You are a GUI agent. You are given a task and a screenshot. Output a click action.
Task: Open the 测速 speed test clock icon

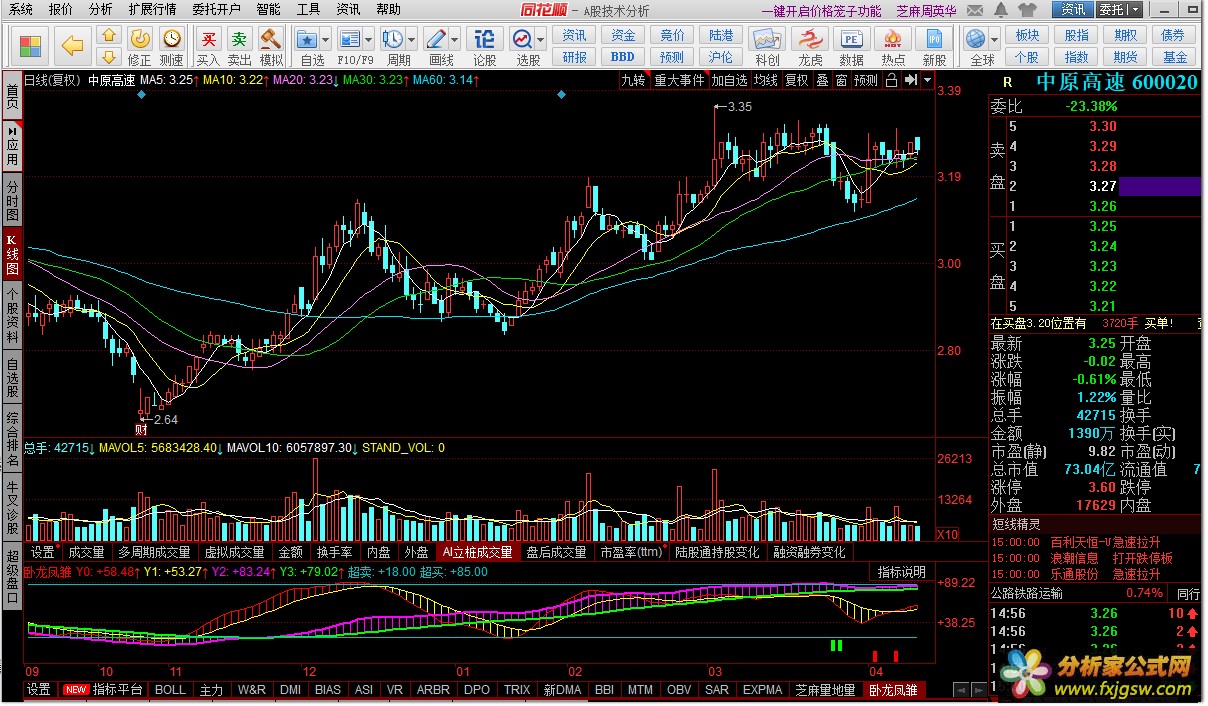click(172, 38)
